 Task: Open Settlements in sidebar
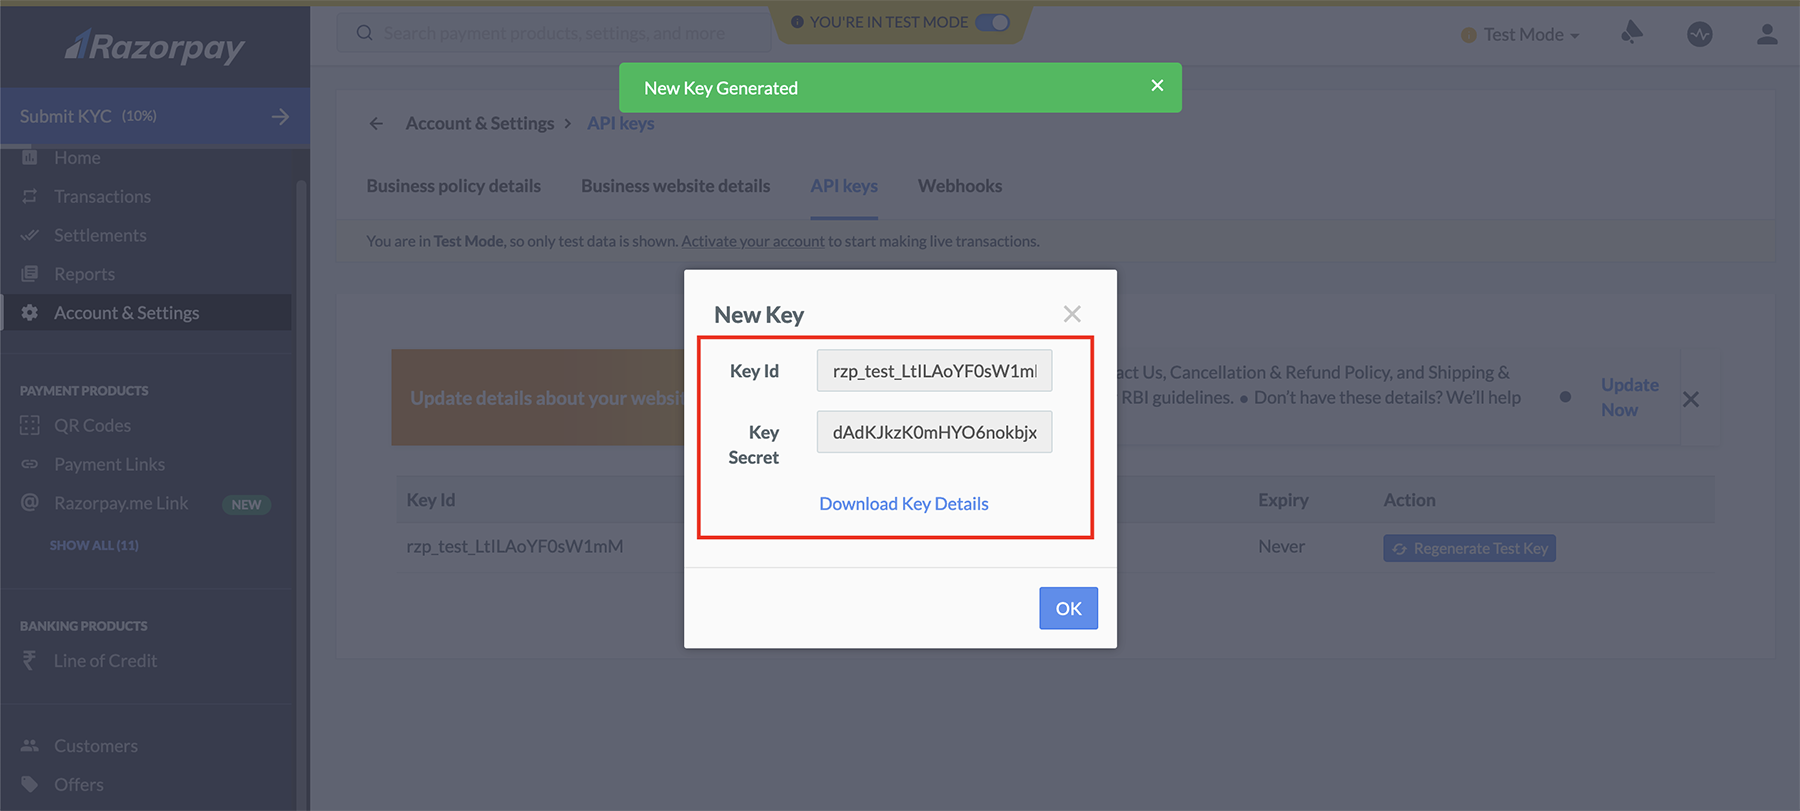coord(100,235)
